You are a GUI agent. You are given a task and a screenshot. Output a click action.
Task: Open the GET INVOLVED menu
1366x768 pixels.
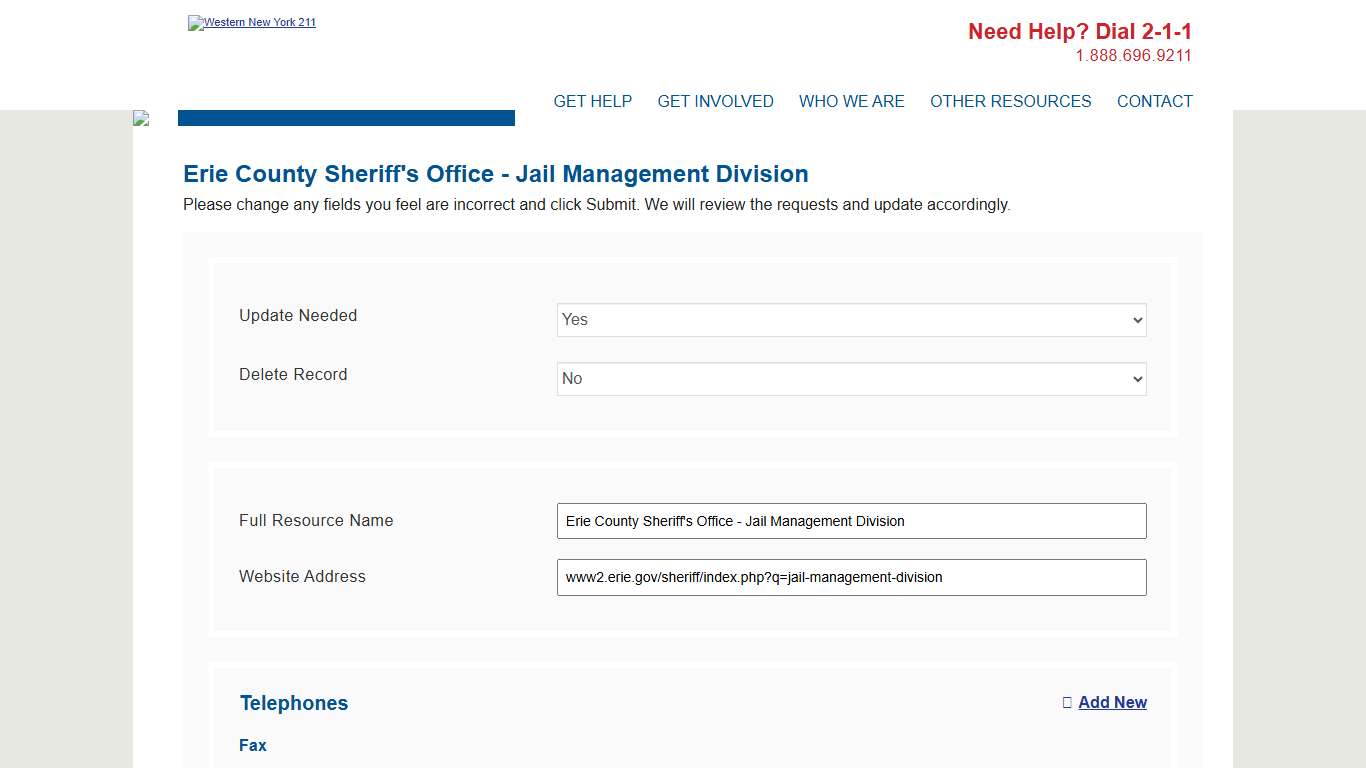click(x=715, y=101)
